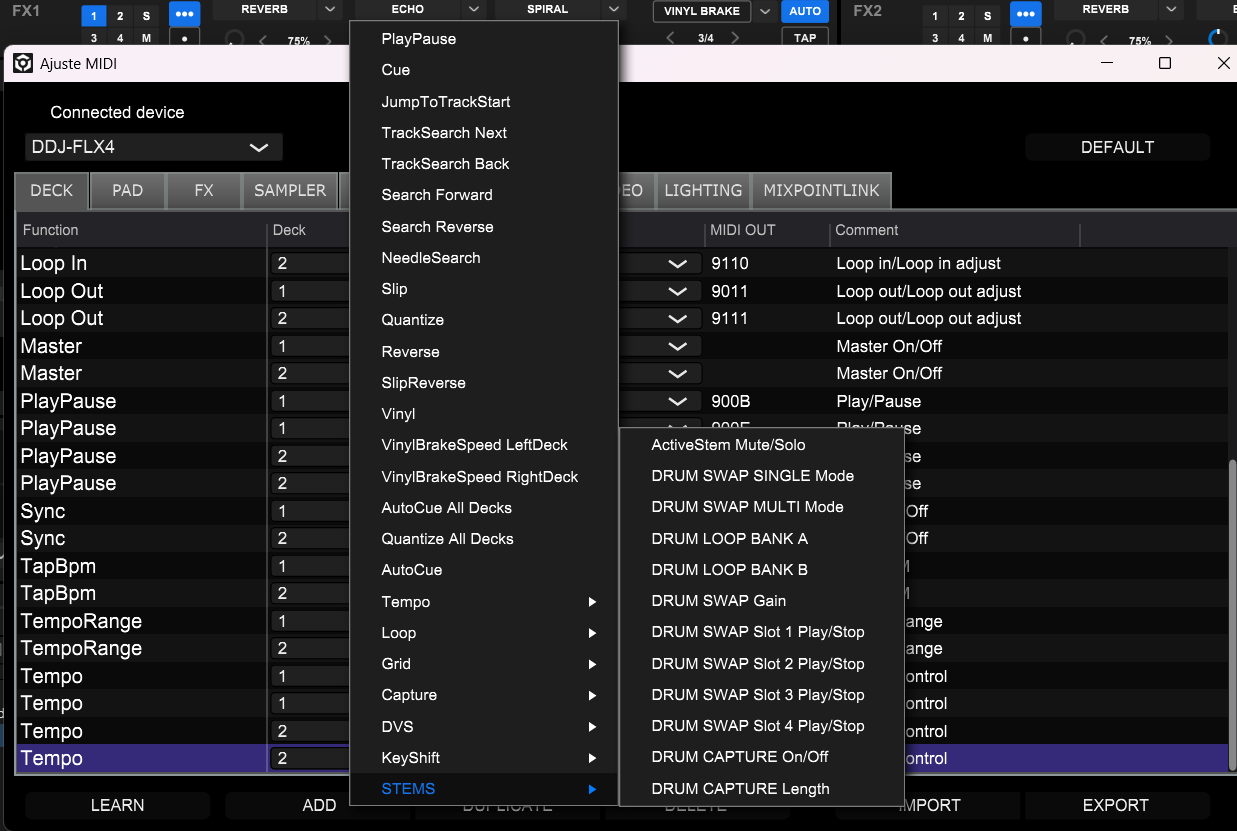This screenshot has width=1237, height=831.
Task: Choose PlayPause from the function menu
Action: pos(483,39)
